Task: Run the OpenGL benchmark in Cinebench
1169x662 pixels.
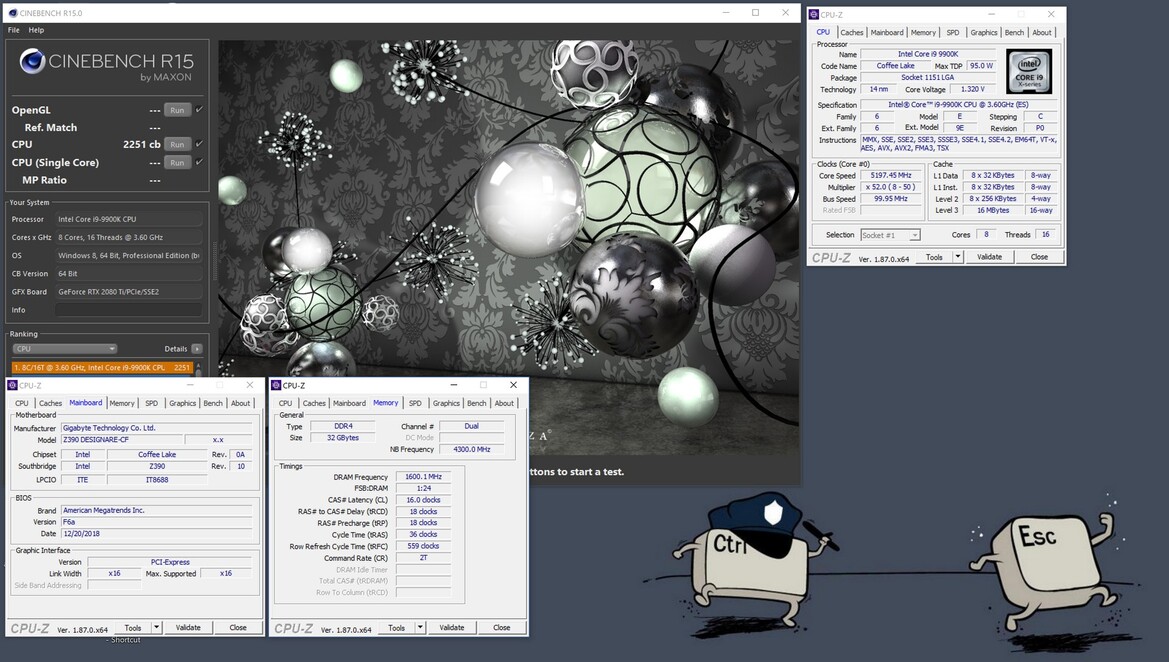Action: tap(177, 110)
